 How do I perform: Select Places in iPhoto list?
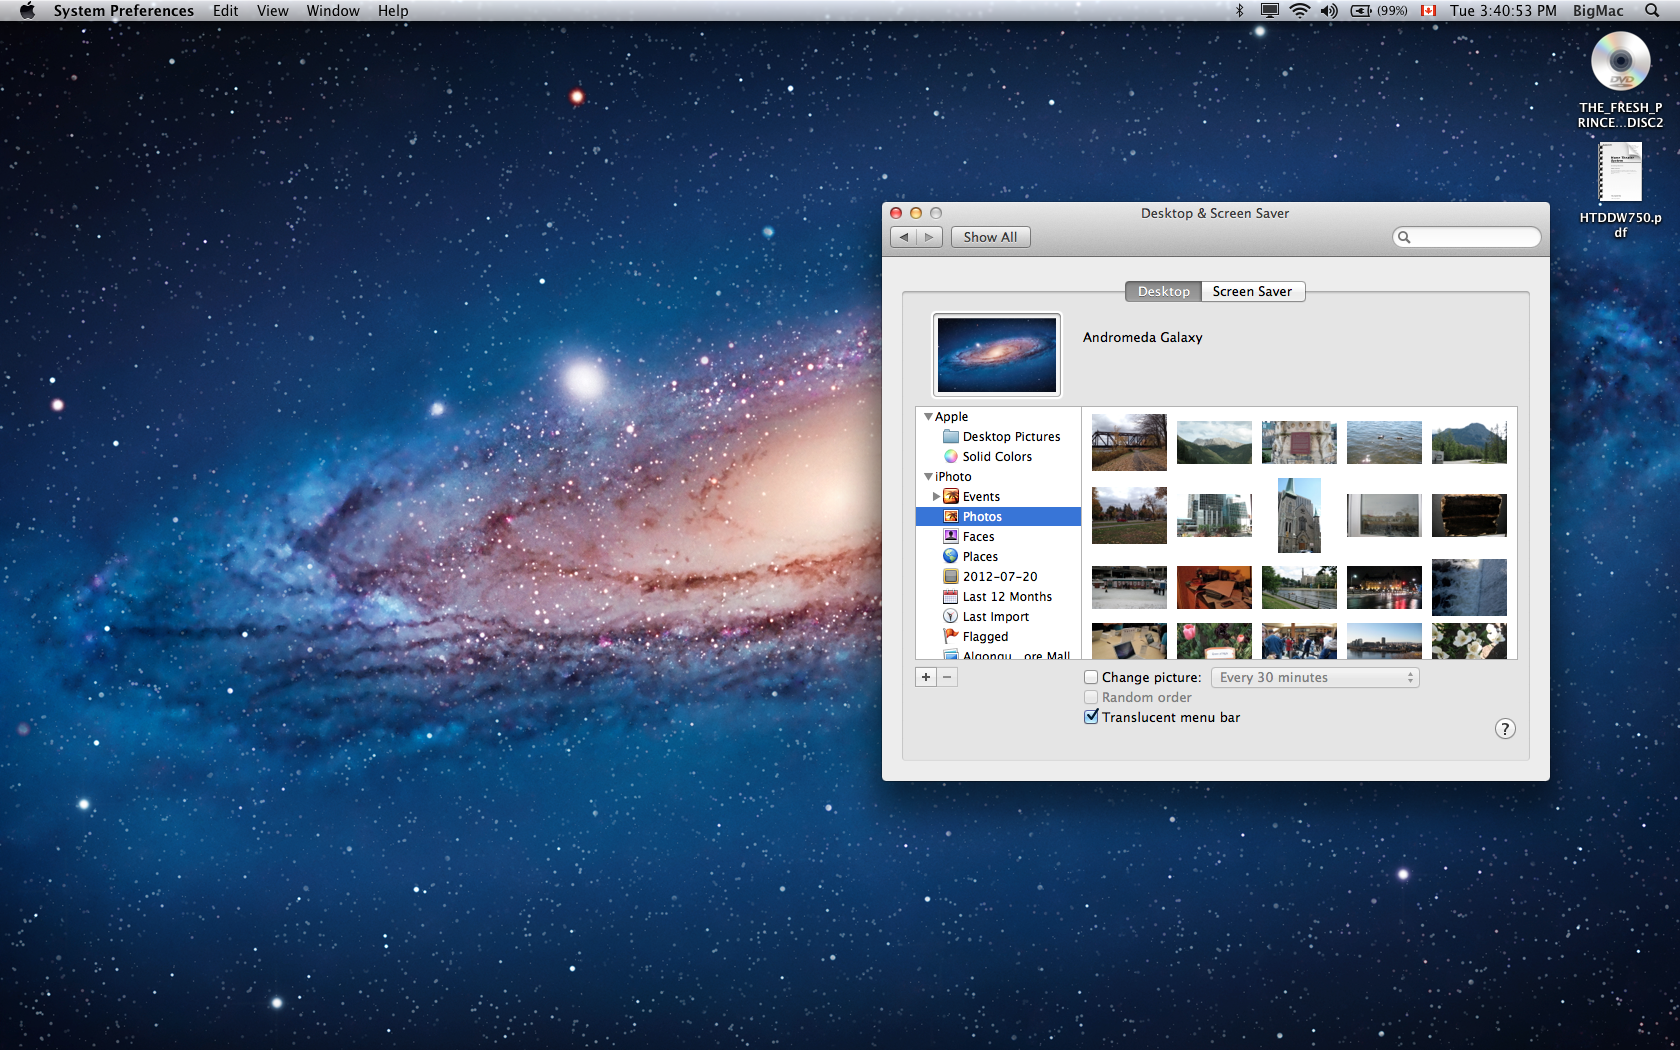(x=979, y=557)
